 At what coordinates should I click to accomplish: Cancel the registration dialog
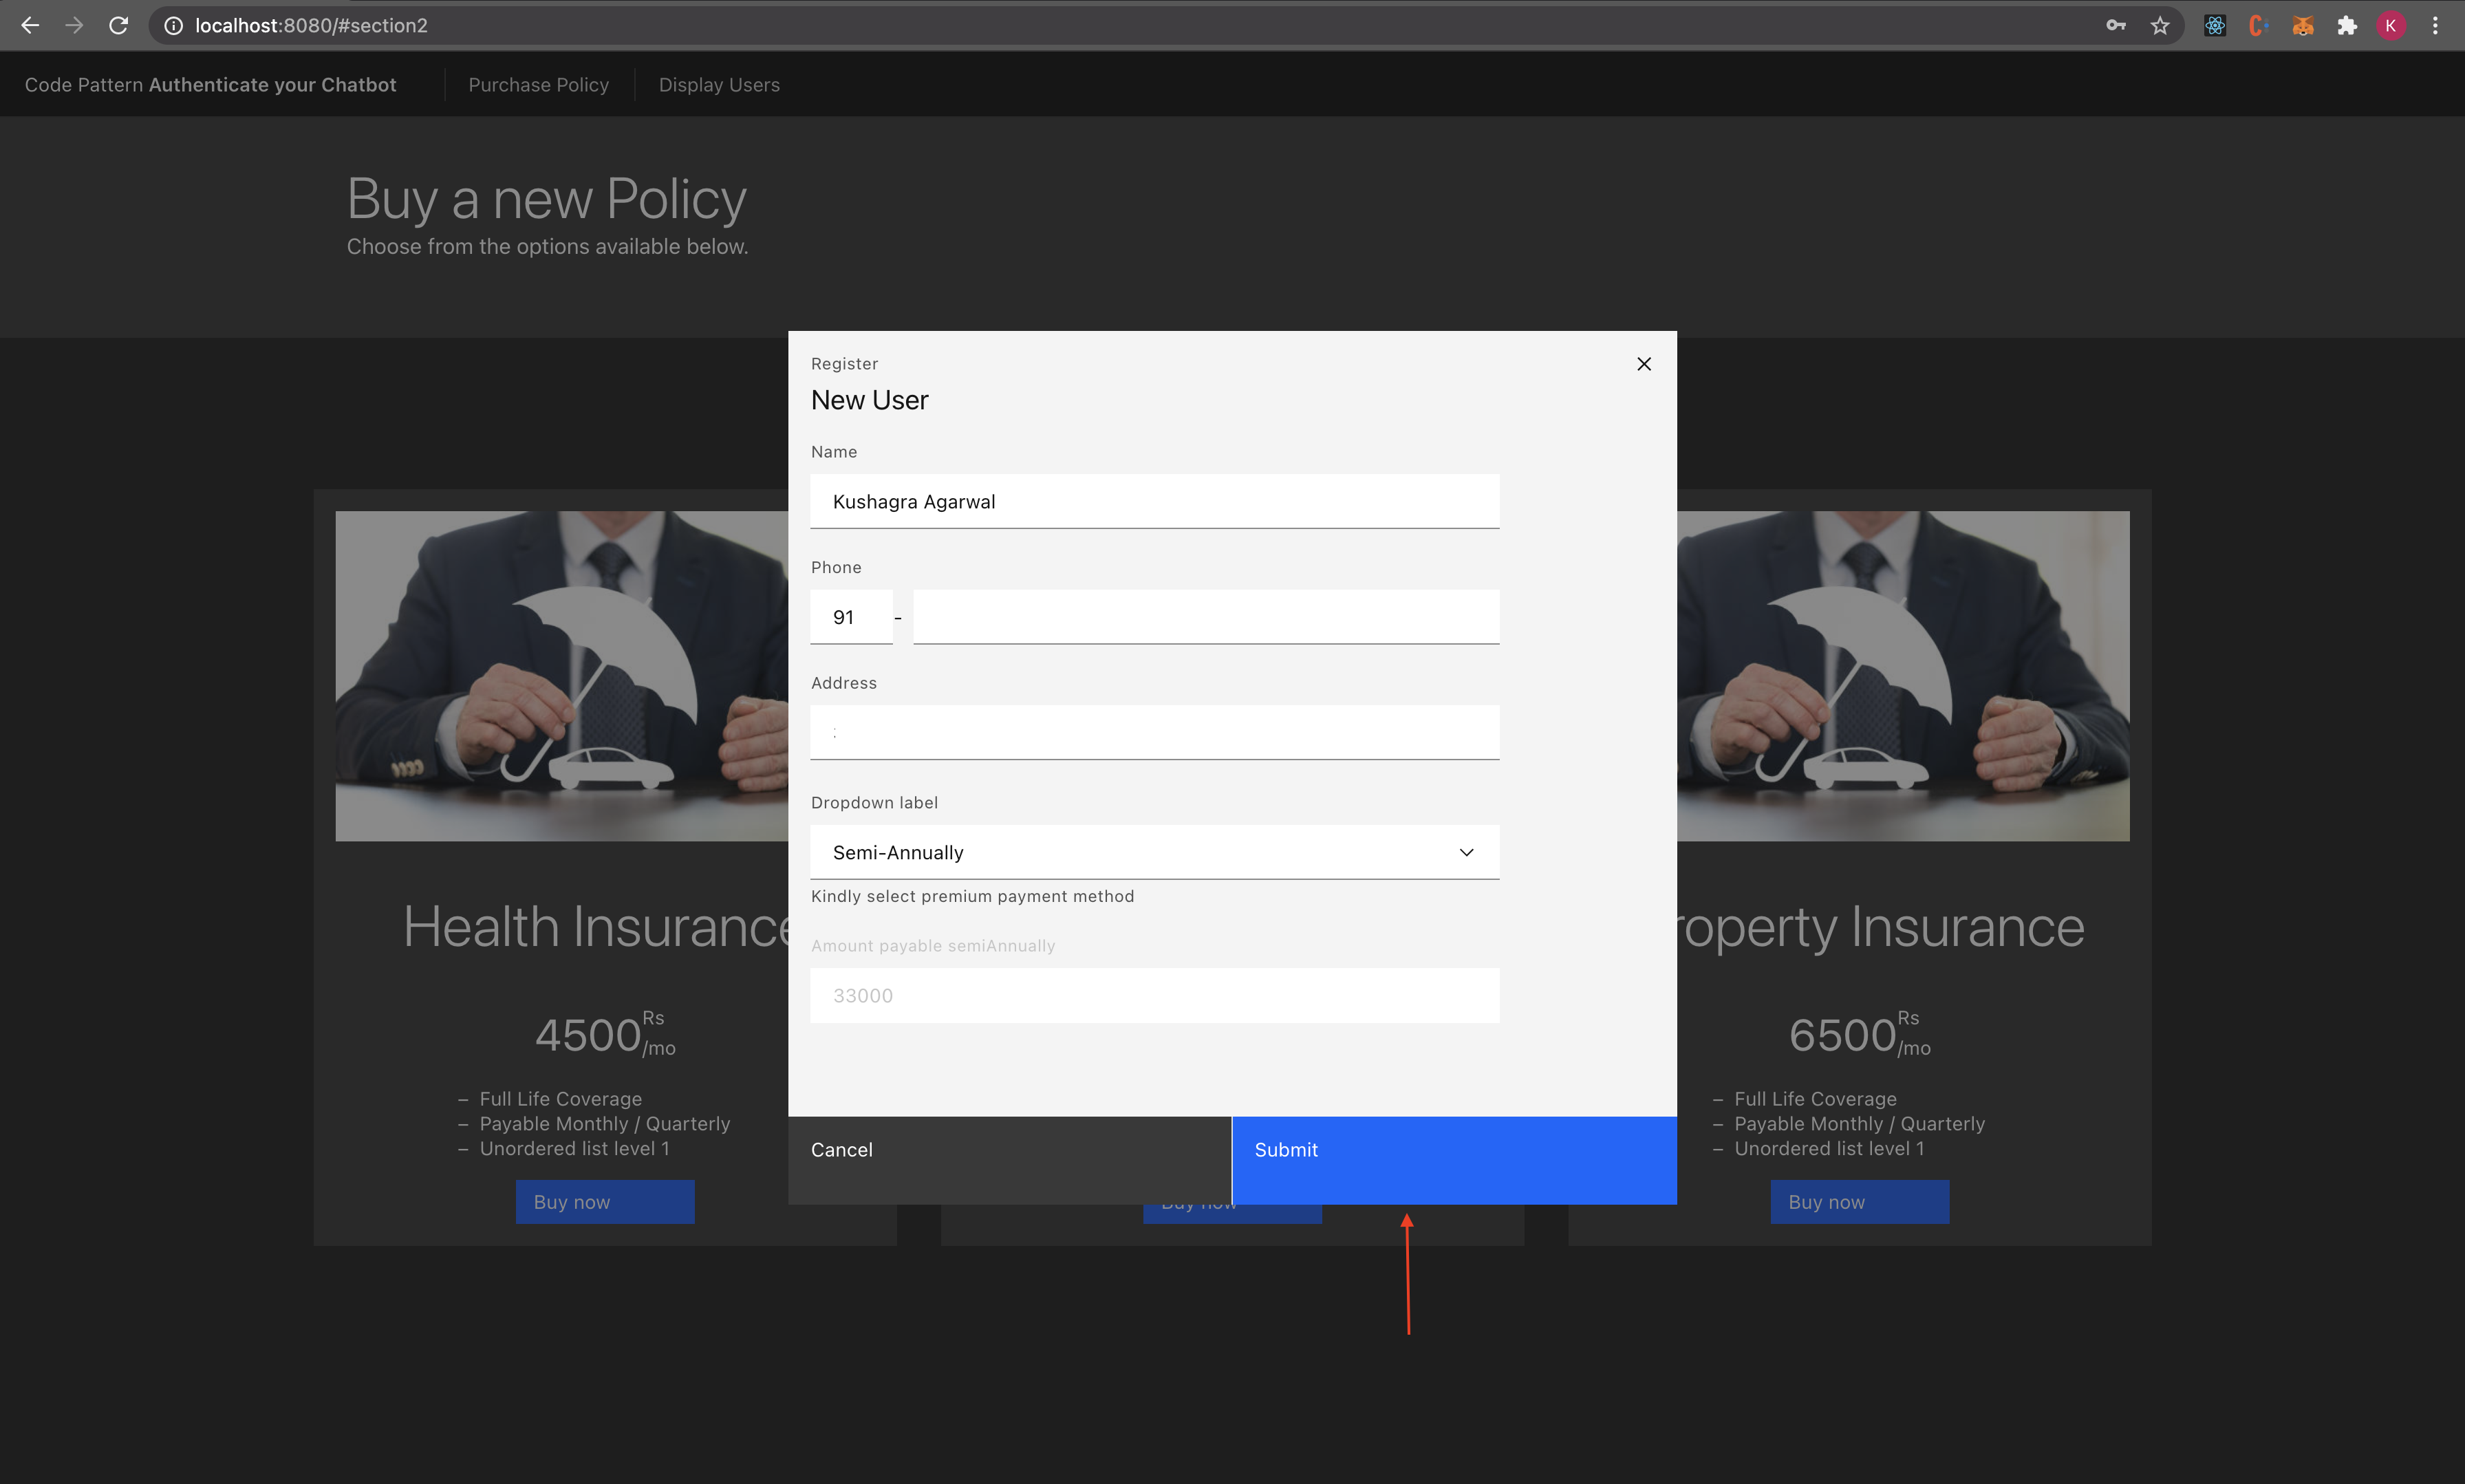[1009, 1159]
